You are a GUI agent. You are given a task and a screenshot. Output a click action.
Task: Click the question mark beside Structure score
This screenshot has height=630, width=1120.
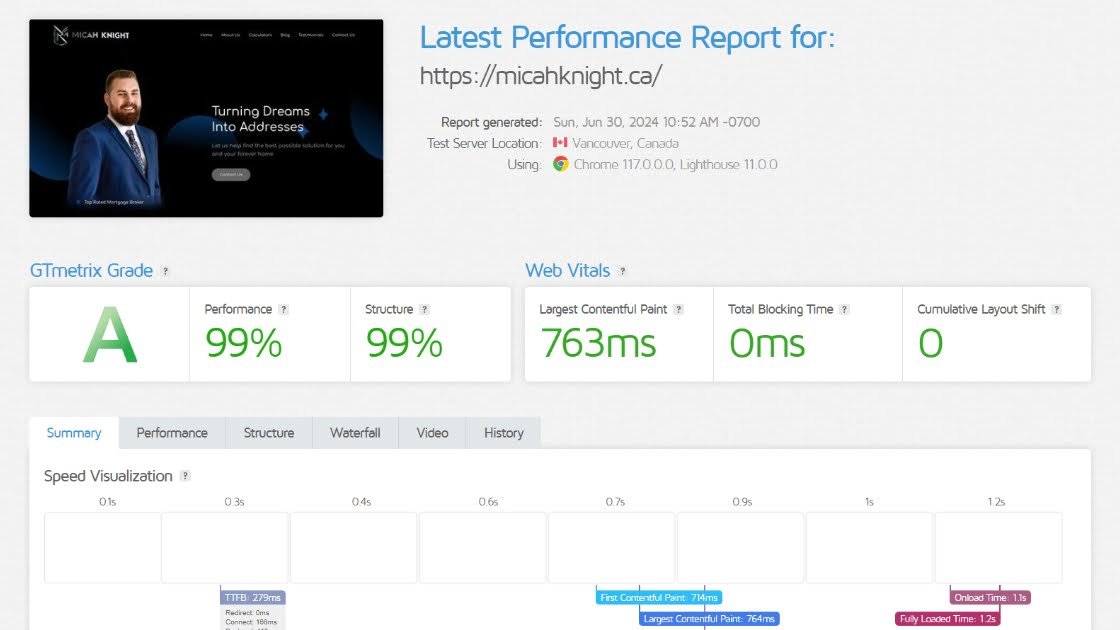coord(424,310)
